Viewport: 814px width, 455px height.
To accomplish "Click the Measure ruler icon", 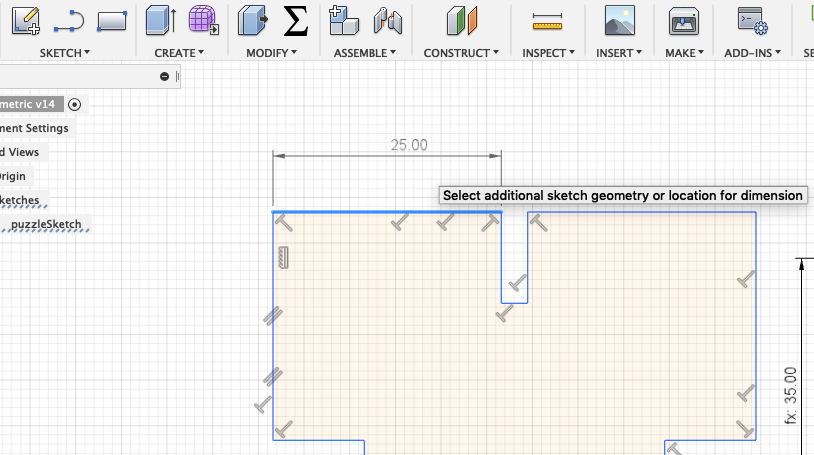I will click(x=547, y=22).
